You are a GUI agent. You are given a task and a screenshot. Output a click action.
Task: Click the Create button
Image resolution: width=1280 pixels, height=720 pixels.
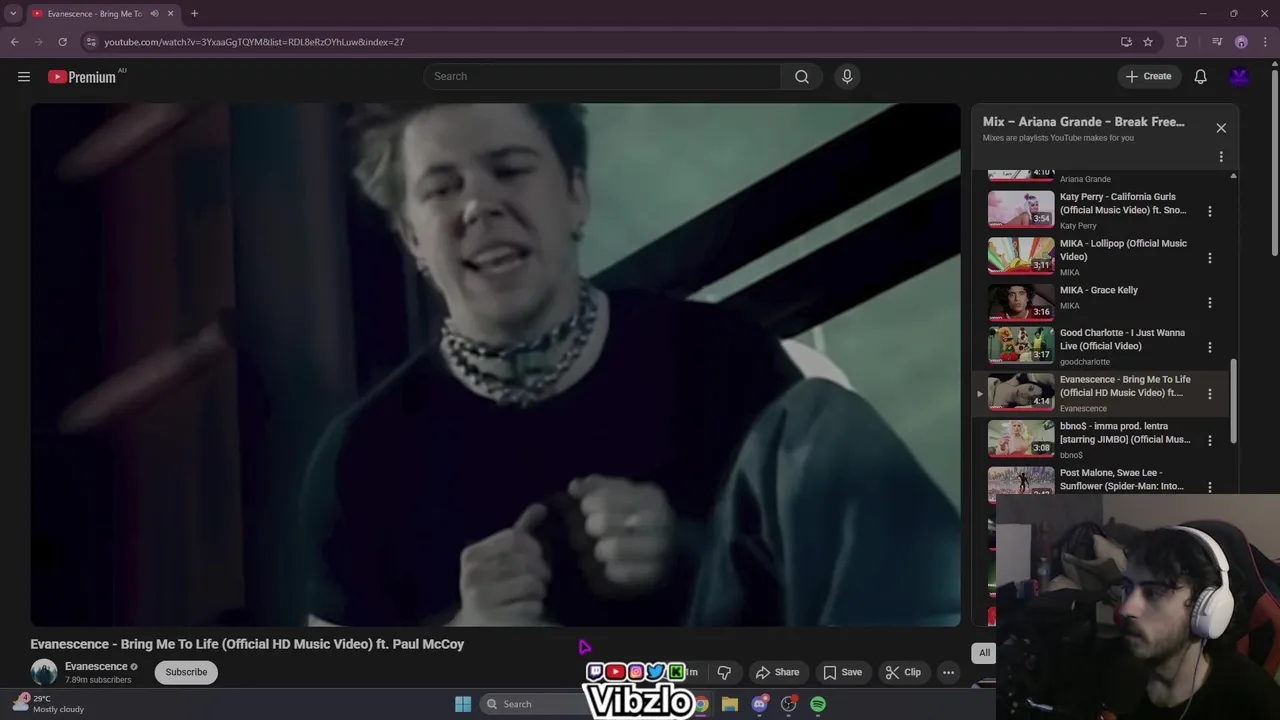point(1148,77)
